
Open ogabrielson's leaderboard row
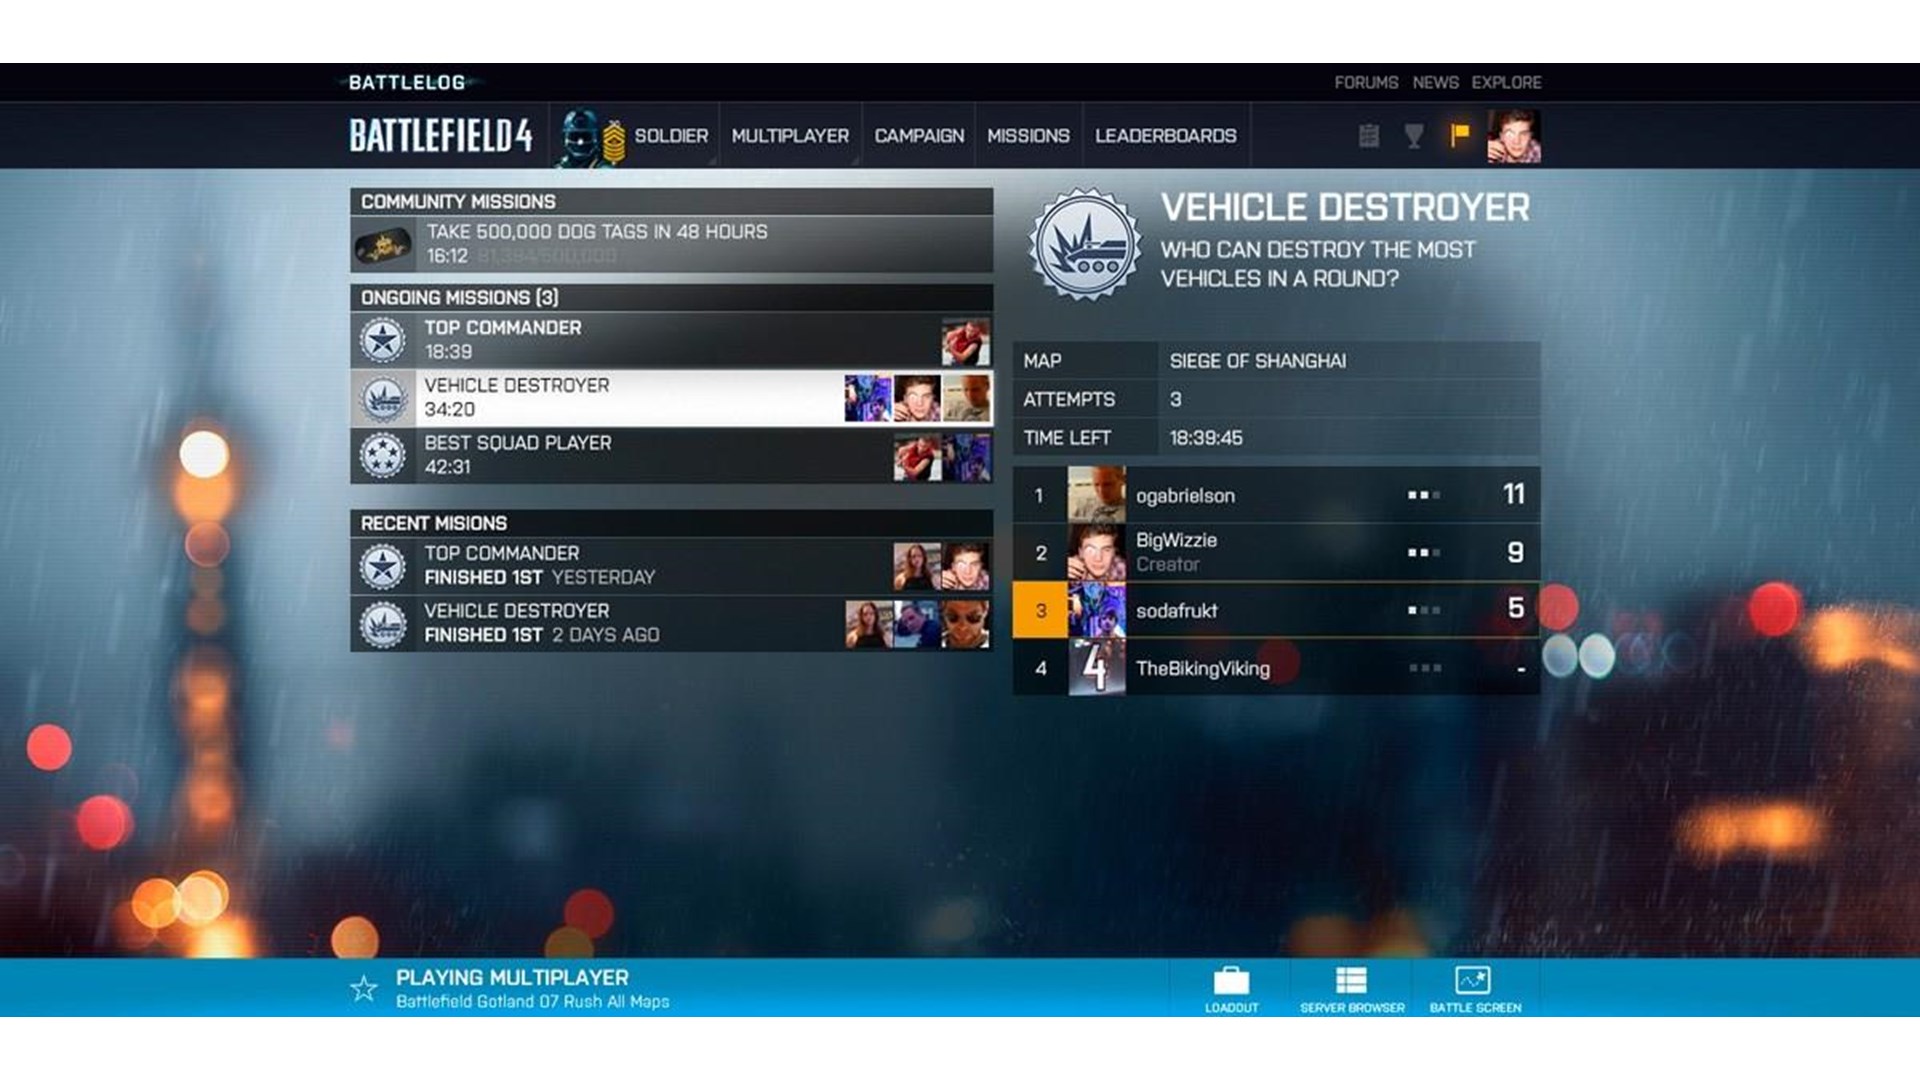coord(1276,495)
